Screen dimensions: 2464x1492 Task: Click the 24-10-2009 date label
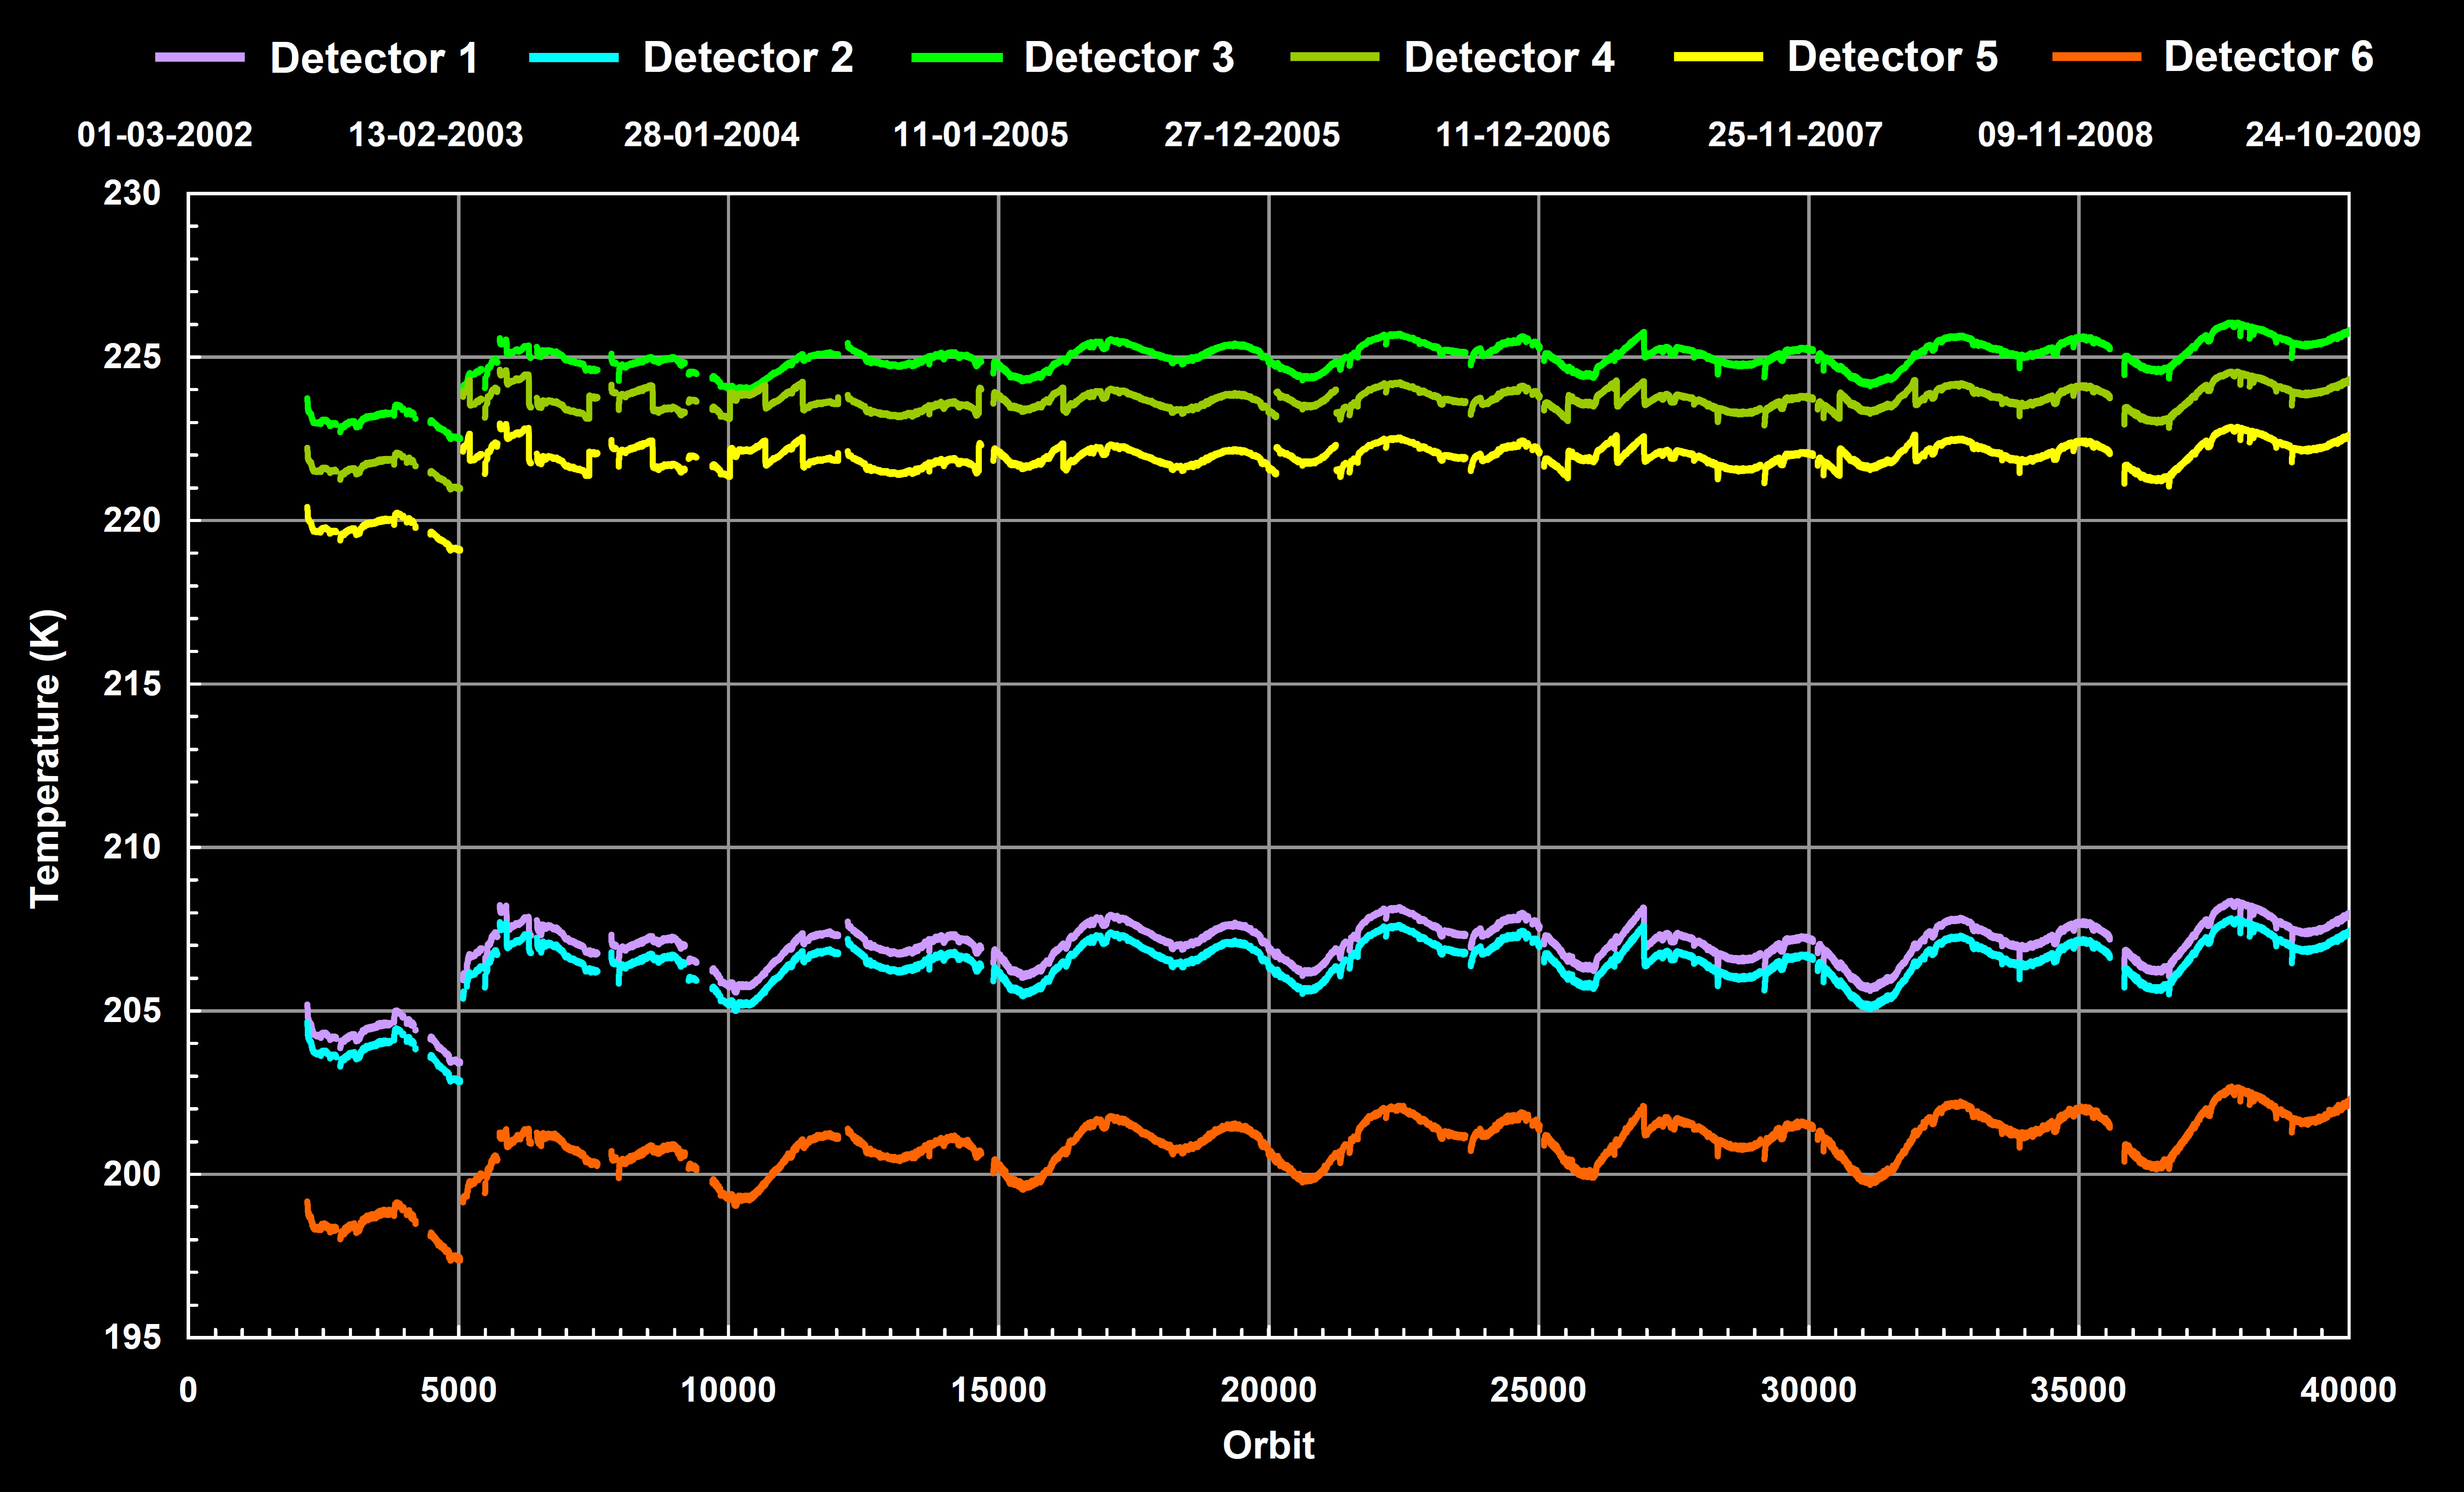(x=2332, y=134)
